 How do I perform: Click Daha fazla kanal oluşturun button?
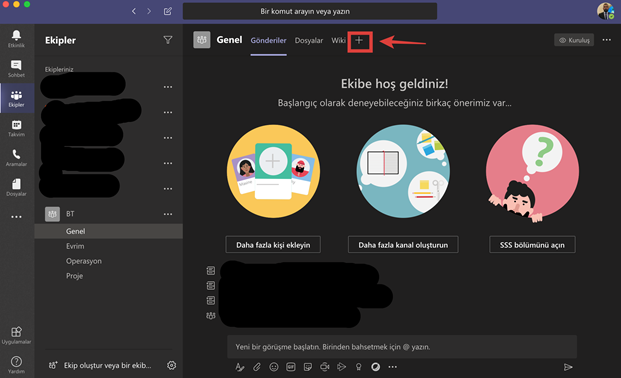tap(403, 245)
